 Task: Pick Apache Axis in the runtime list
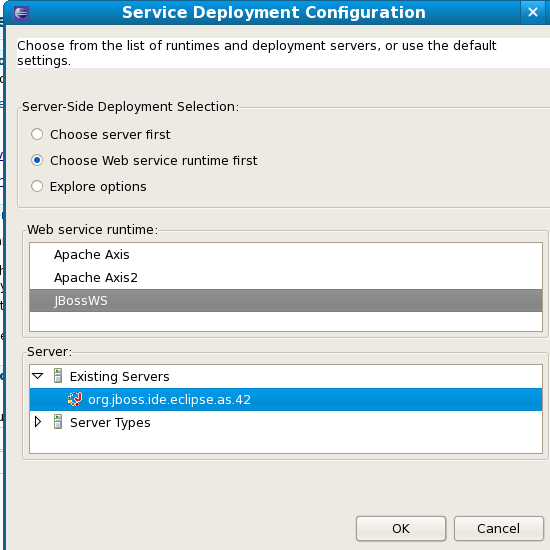tap(286, 255)
